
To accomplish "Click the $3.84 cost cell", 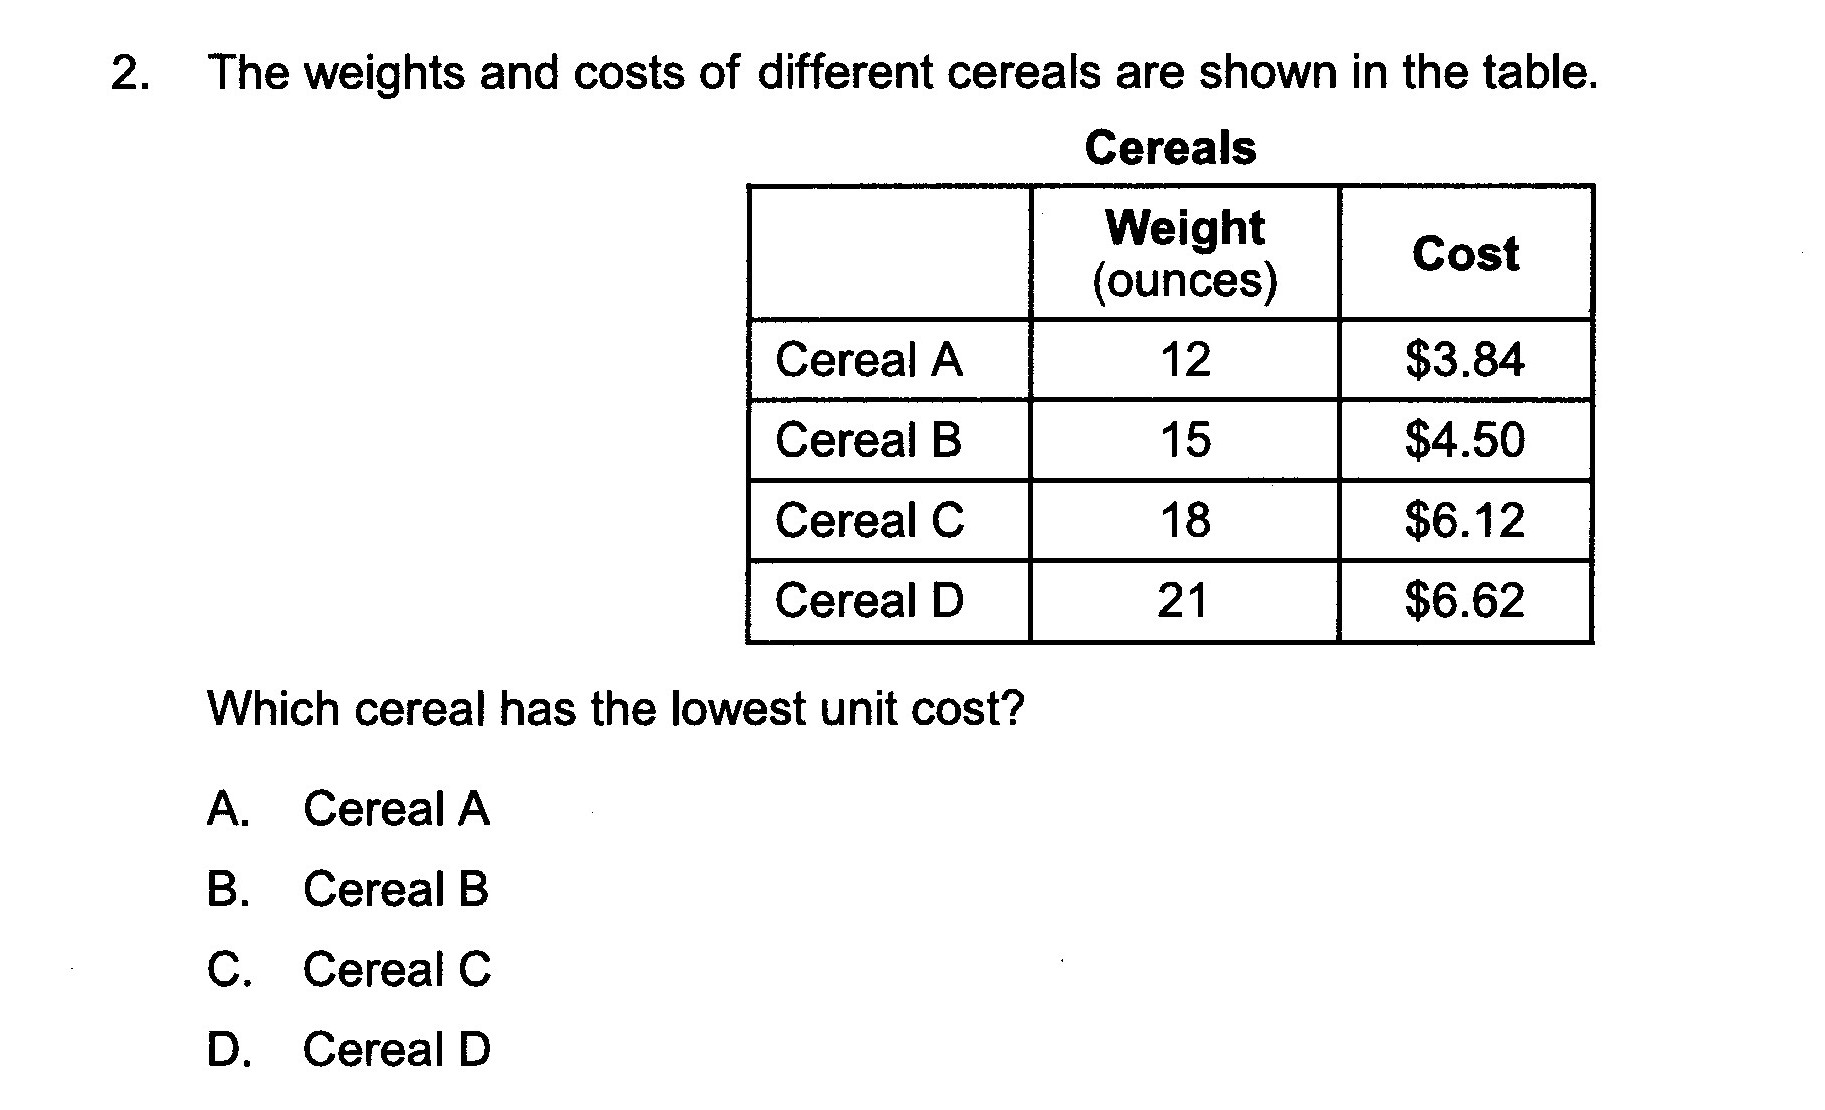I will tap(1465, 360).
